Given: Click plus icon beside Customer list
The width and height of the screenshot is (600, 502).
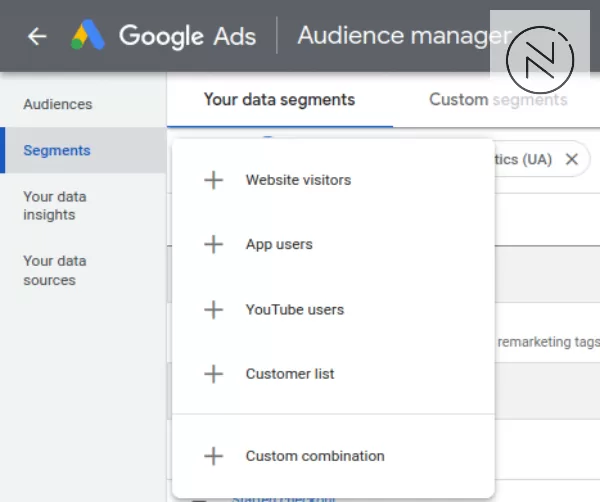Looking at the screenshot, I should tap(213, 374).
